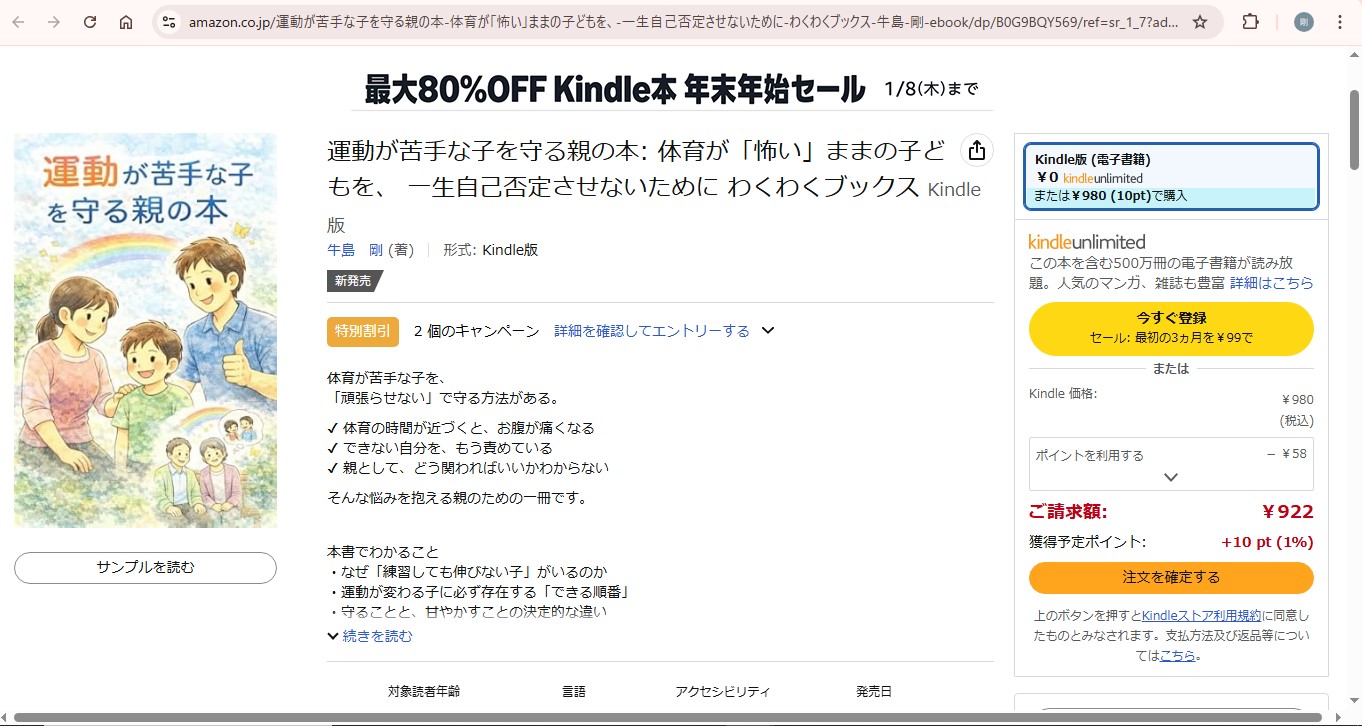Click the browser forward arrow
Screen dimensions: 1362x726
(54, 22)
